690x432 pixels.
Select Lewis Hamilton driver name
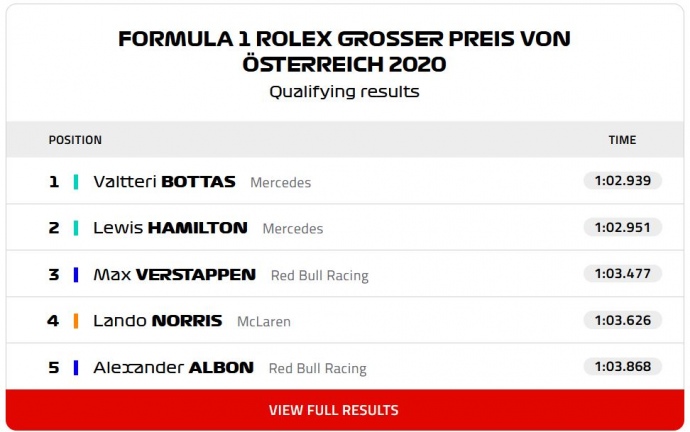(x=170, y=228)
